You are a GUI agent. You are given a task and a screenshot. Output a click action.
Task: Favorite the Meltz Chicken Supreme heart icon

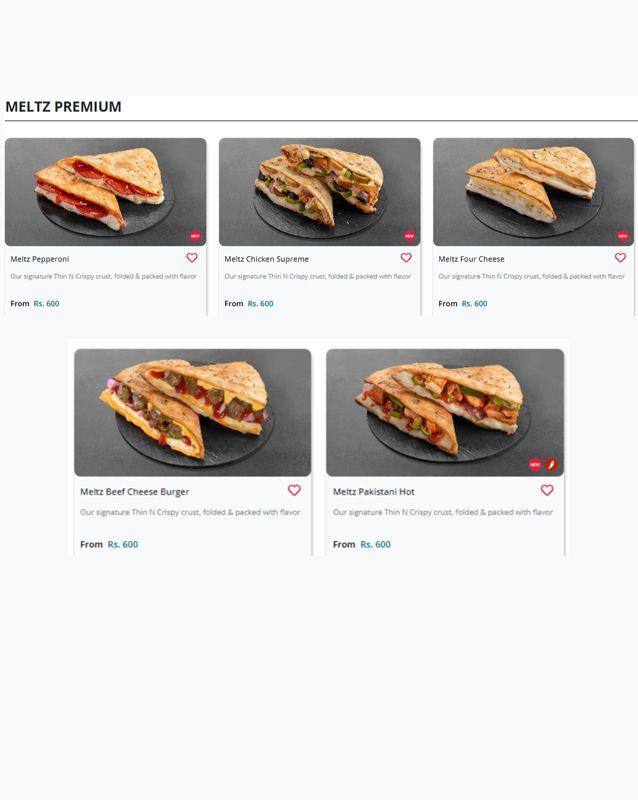406,258
